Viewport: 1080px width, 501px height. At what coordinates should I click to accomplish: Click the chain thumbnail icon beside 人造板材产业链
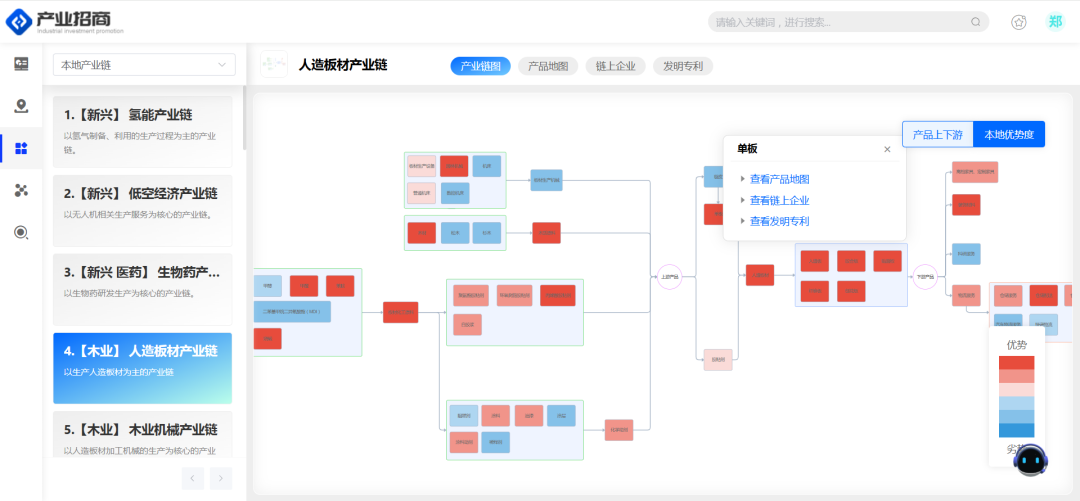(274, 64)
